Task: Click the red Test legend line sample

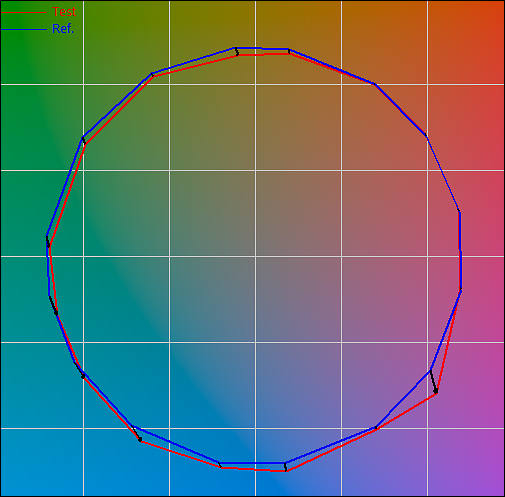Action: pos(24,13)
